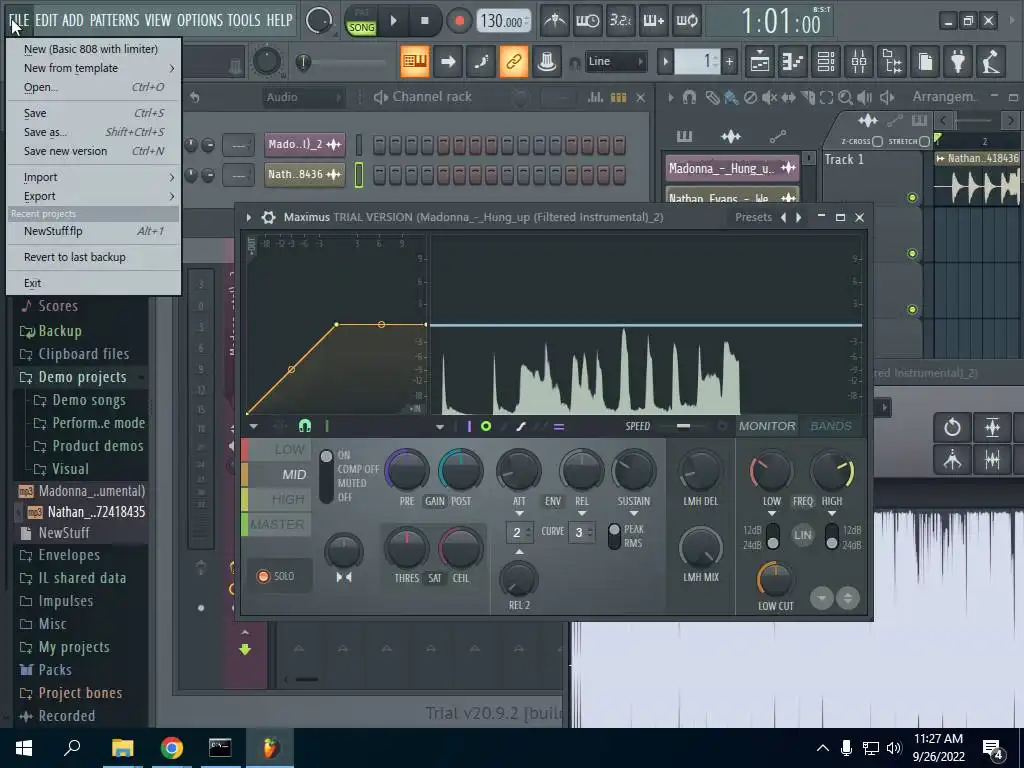Select the HIGH band in Maximus
This screenshot has width=1024, height=768.
coord(277,500)
